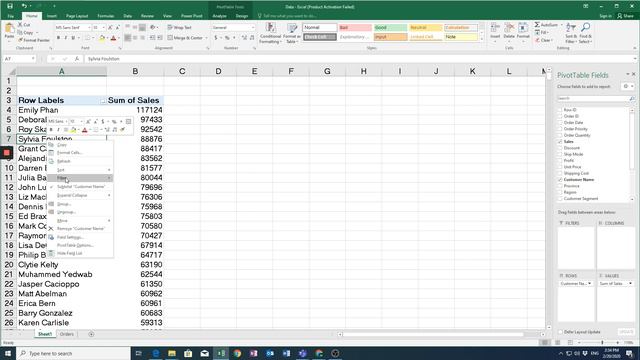The height and width of the screenshot is (360, 640).
Task: Click the taskbar search box
Action: click(x=73, y=353)
